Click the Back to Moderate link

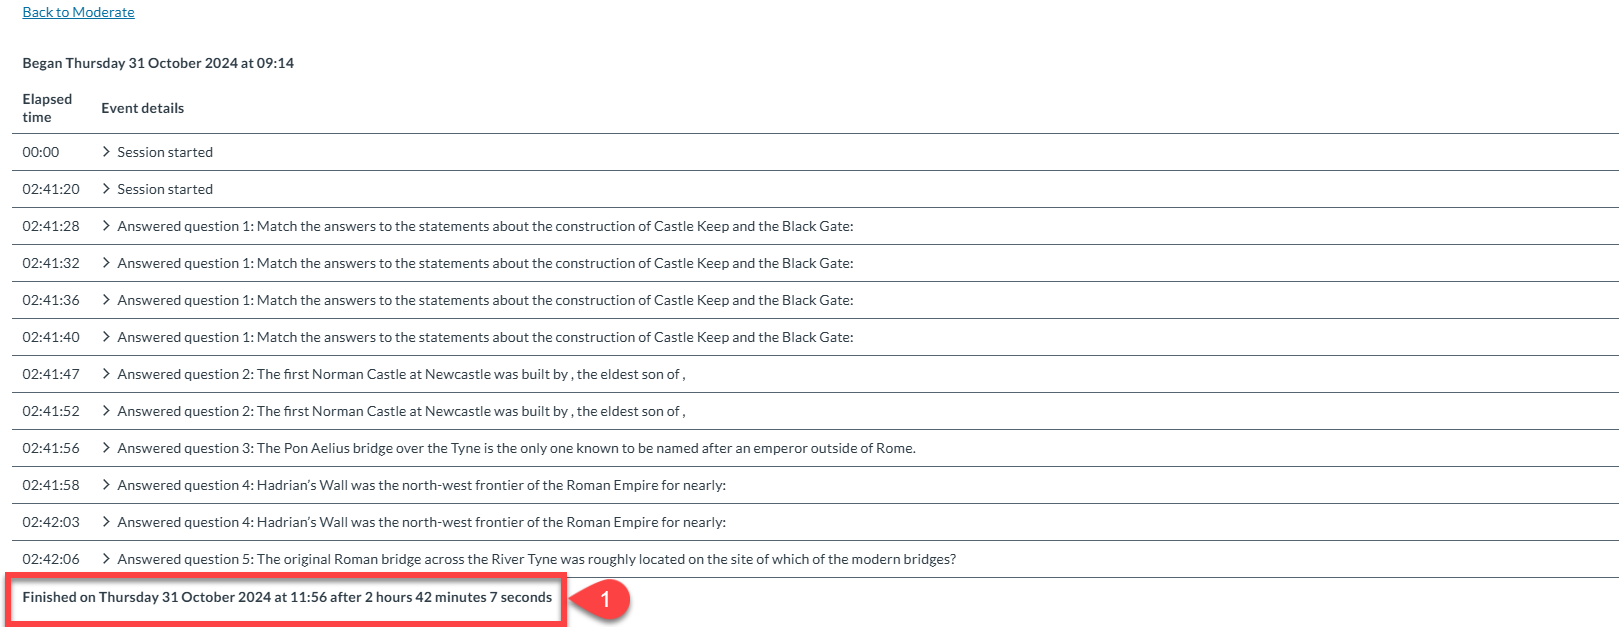pos(78,12)
